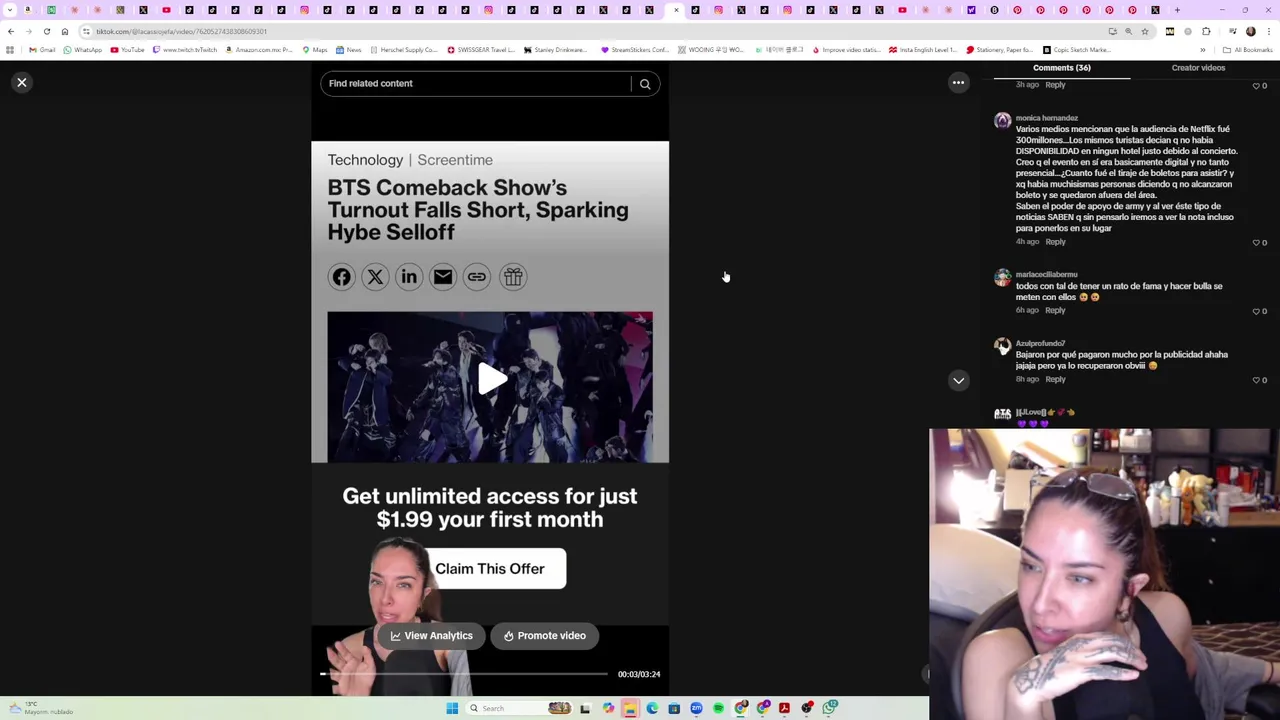Screen dimensions: 1280x720
Task: Click the zoom magnifier in address bar
Action: point(1128,32)
